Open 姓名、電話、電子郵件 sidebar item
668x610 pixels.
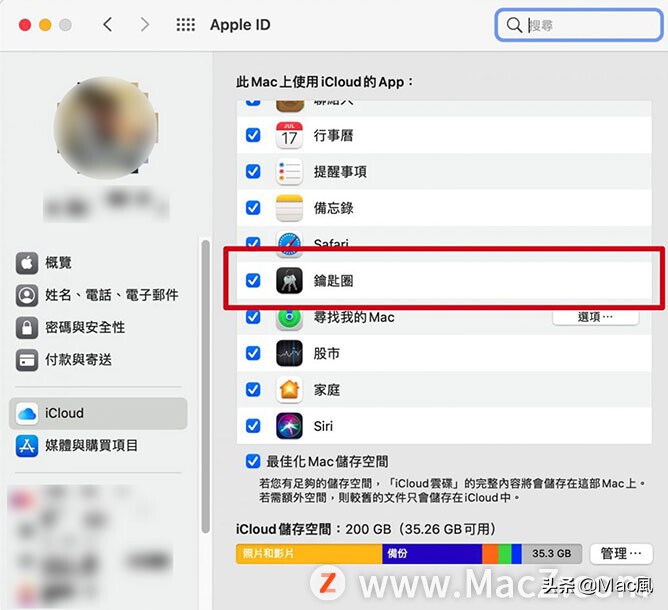pos(97,295)
